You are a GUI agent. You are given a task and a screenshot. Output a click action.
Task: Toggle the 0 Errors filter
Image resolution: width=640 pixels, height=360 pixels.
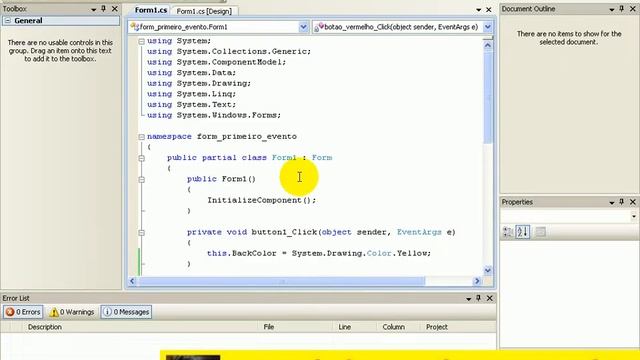click(23, 312)
